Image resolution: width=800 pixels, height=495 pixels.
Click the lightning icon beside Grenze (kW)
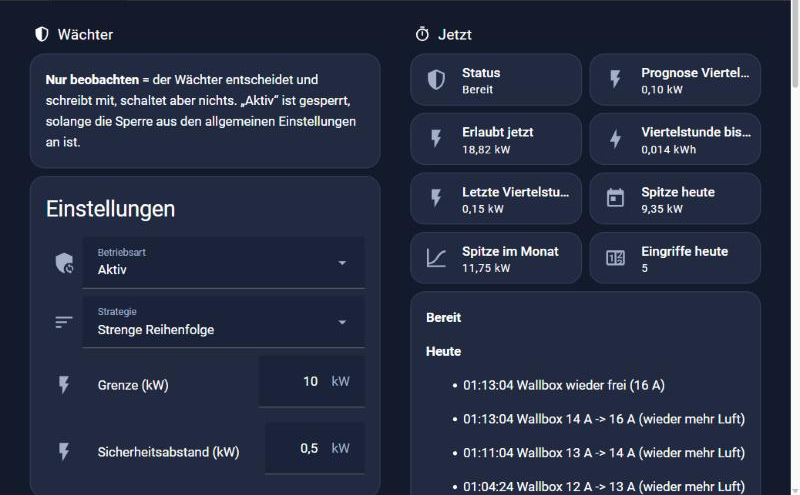click(x=64, y=385)
